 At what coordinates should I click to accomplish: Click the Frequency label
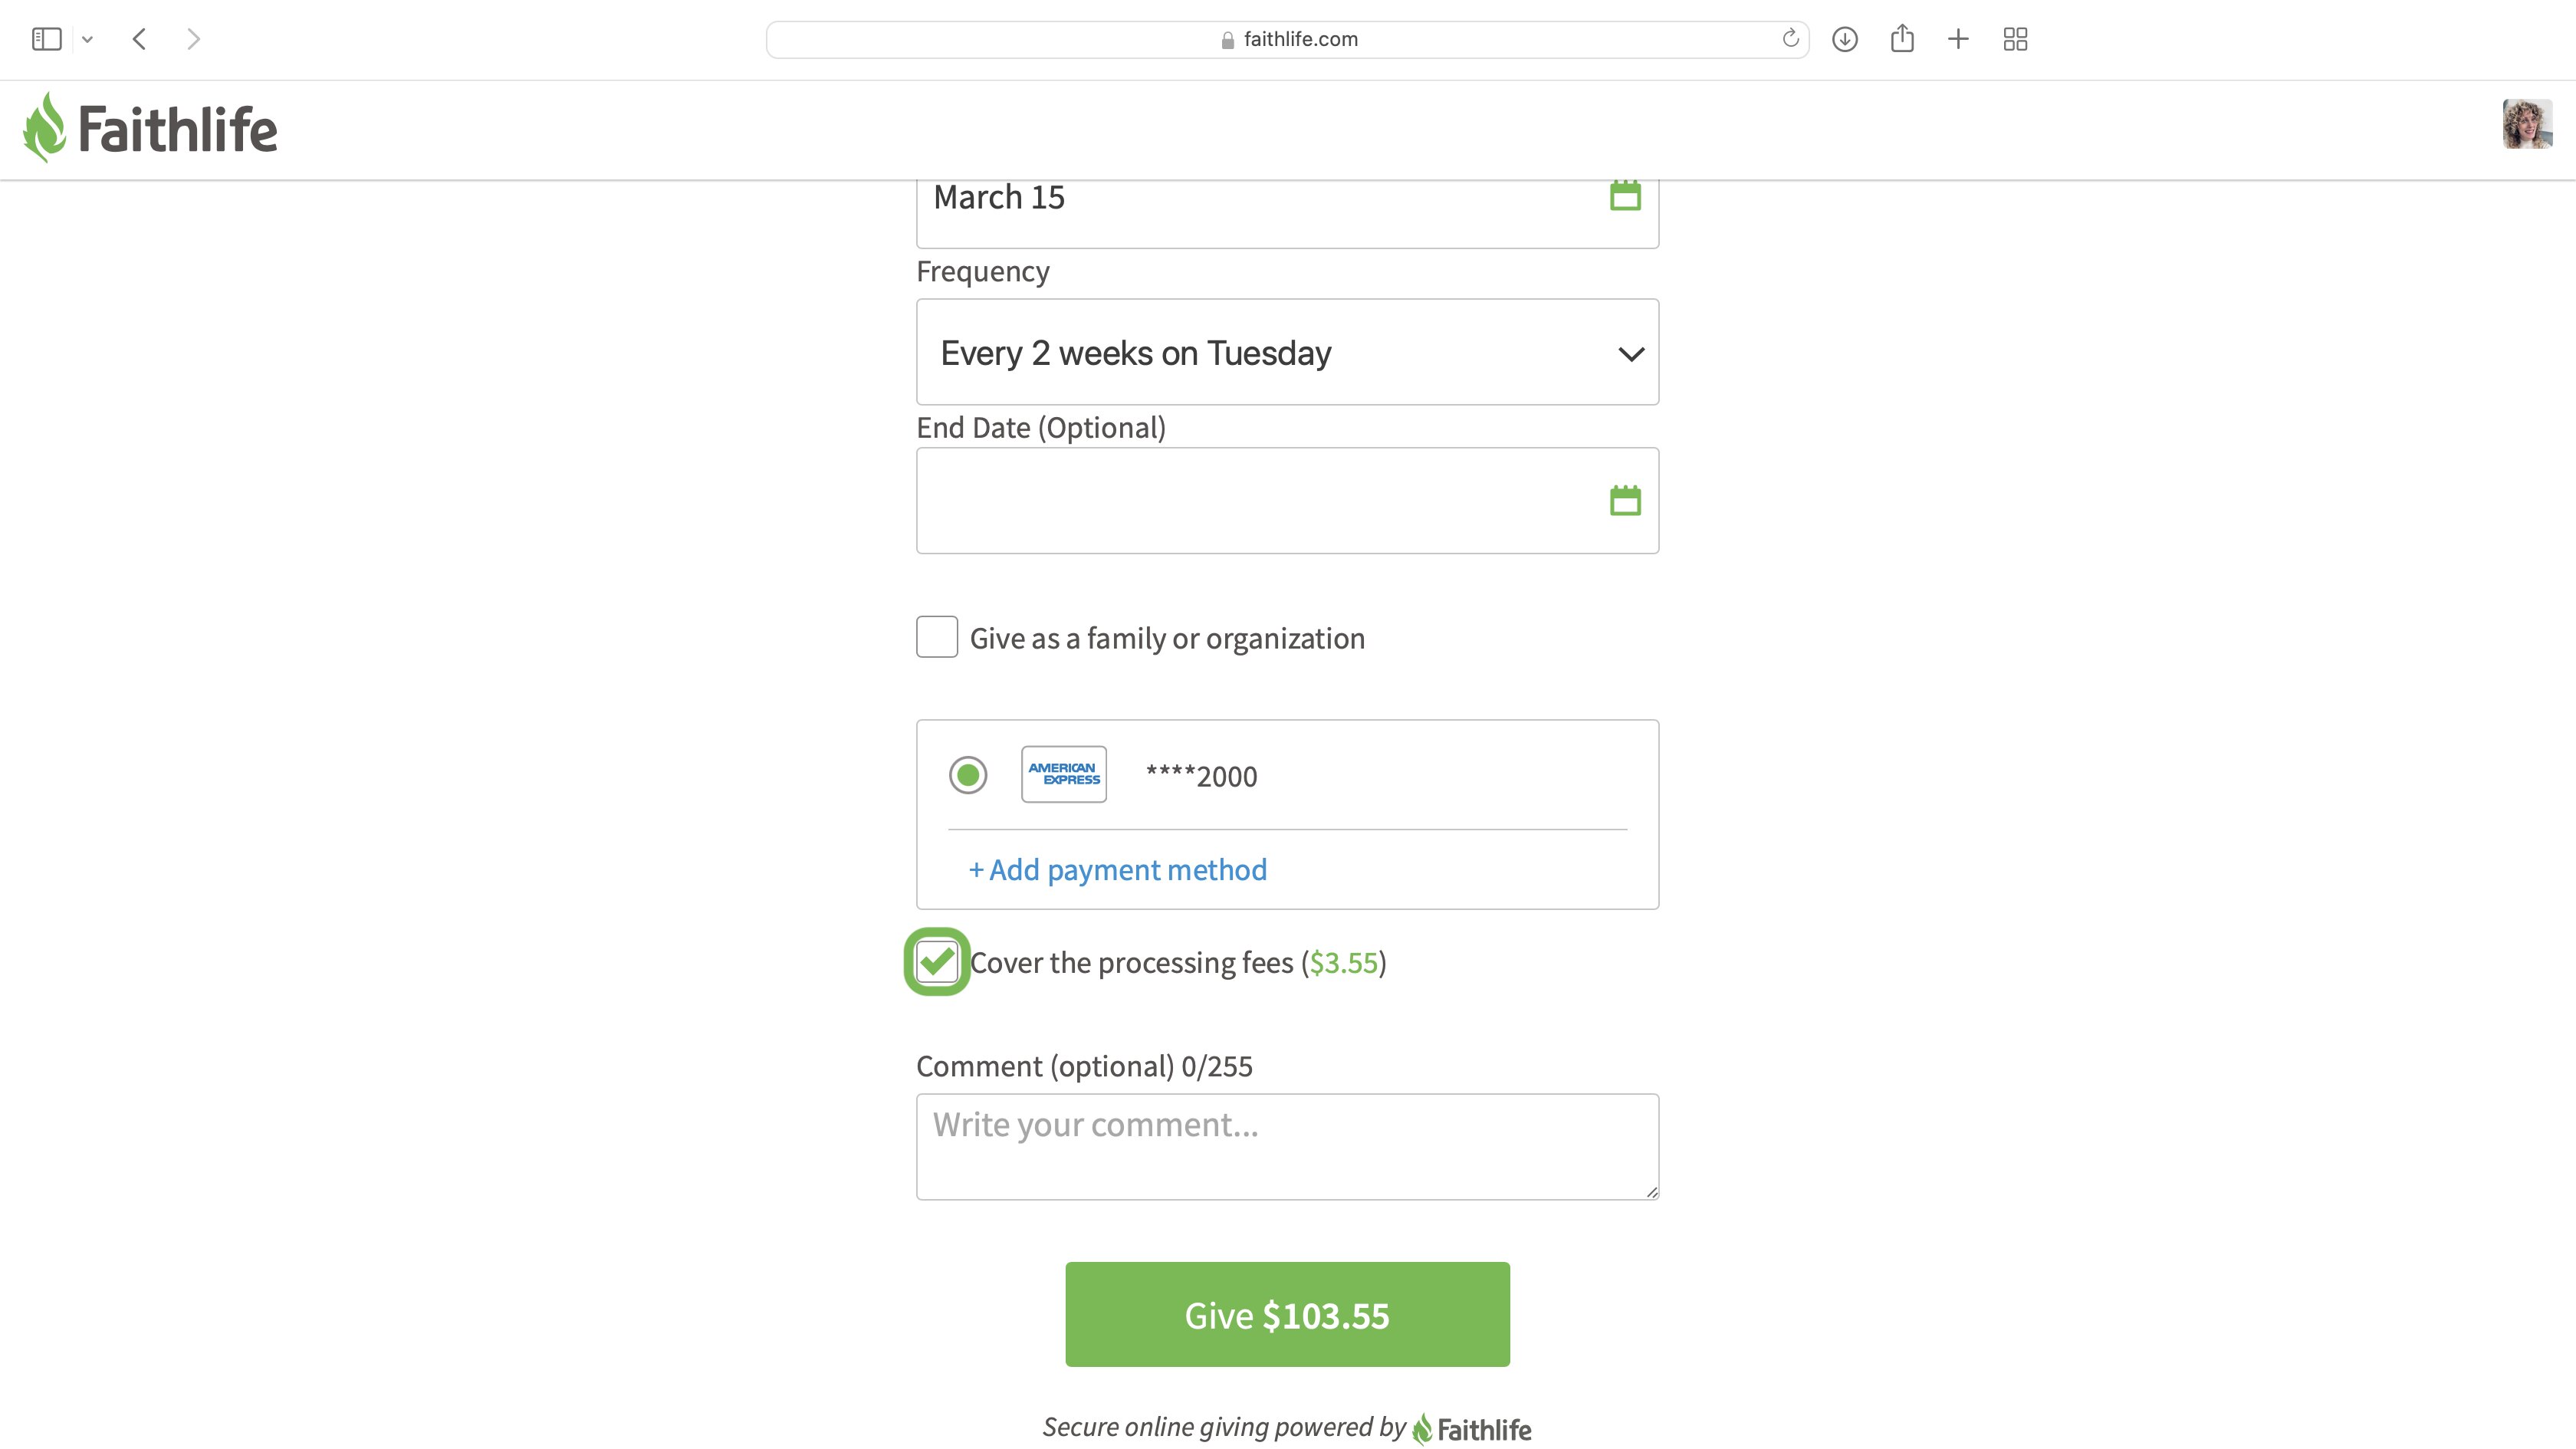pos(982,272)
